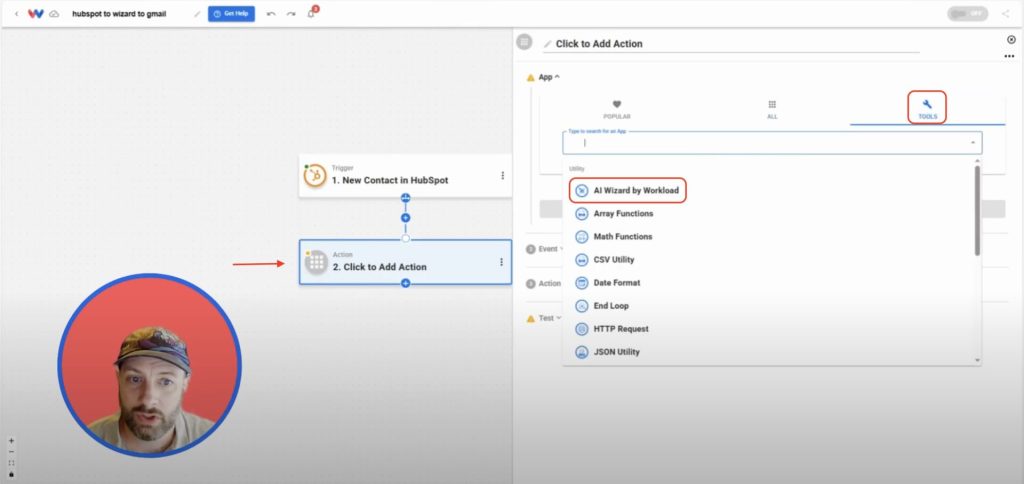Image resolution: width=1024 pixels, height=484 pixels.
Task: Fit the canvas view to screen
Action: pyautogui.click(x=11, y=463)
